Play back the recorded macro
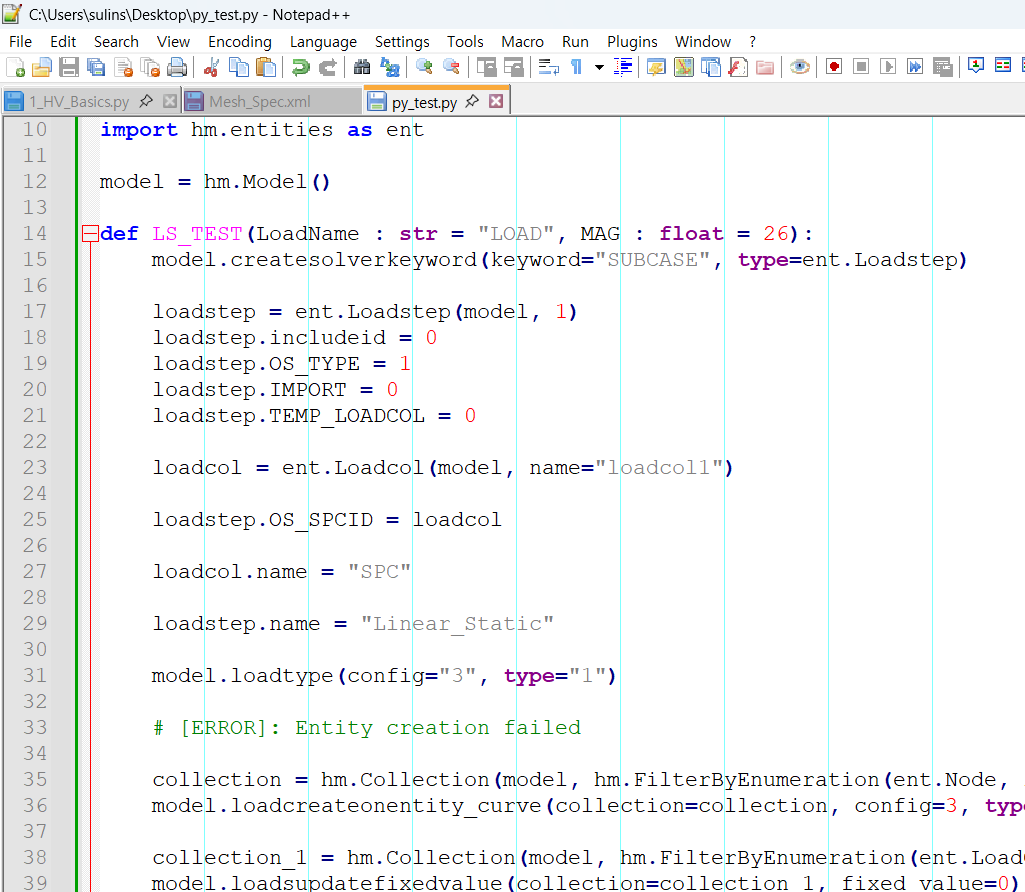Image resolution: width=1025 pixels, height=892 pixels. (888, 67)
